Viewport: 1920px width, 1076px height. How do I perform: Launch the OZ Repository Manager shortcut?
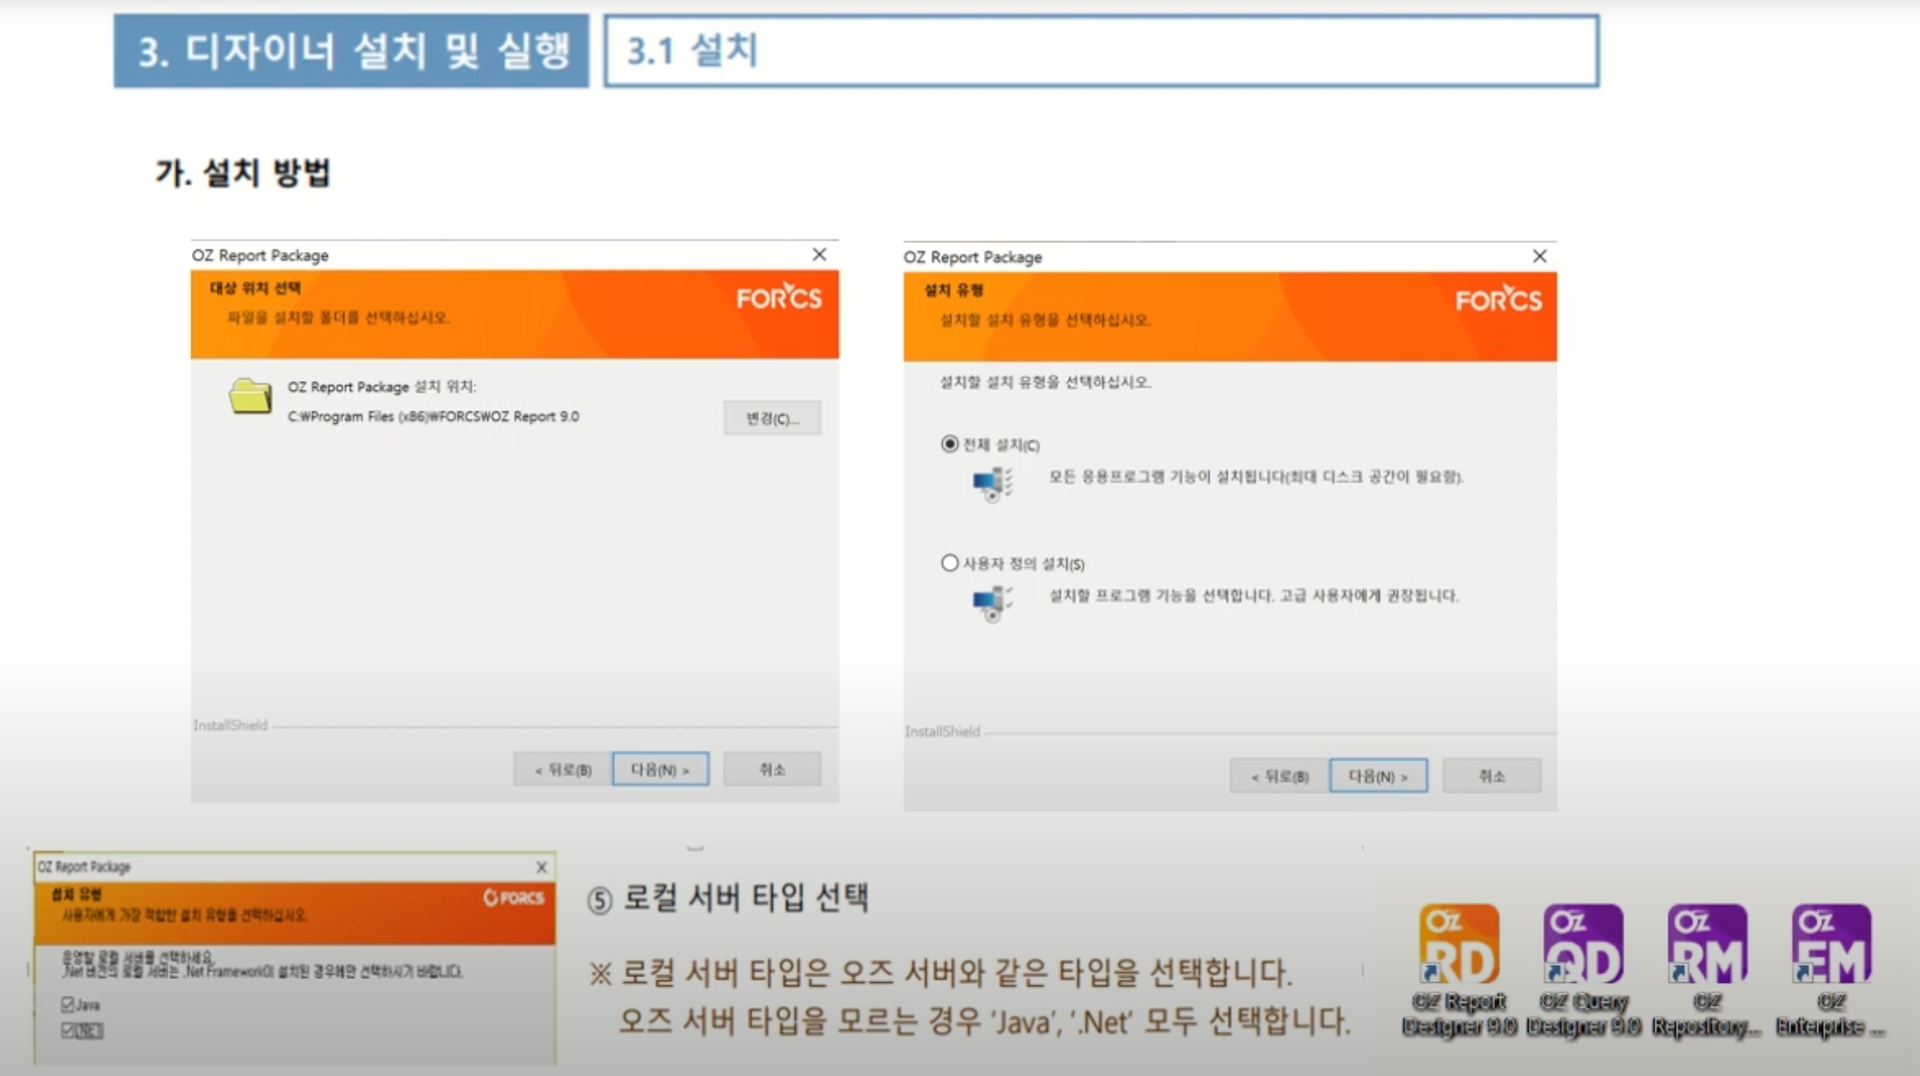(x=1707, y=970)
